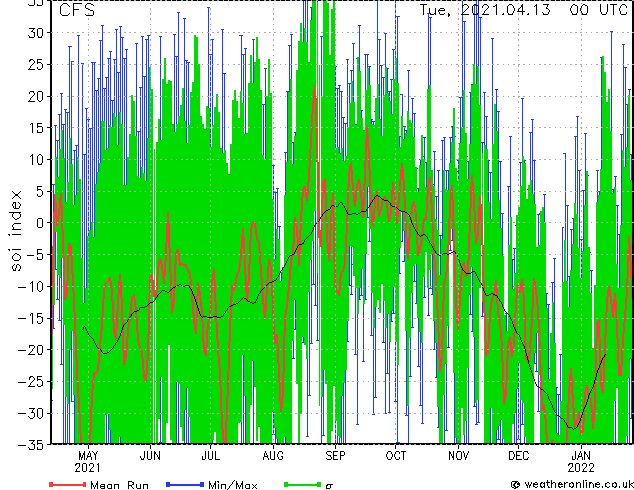The height and width of the screenshot is (490, 634).
Task: Select the red Mean Run legend line
Action: click(x=68, y=484)
